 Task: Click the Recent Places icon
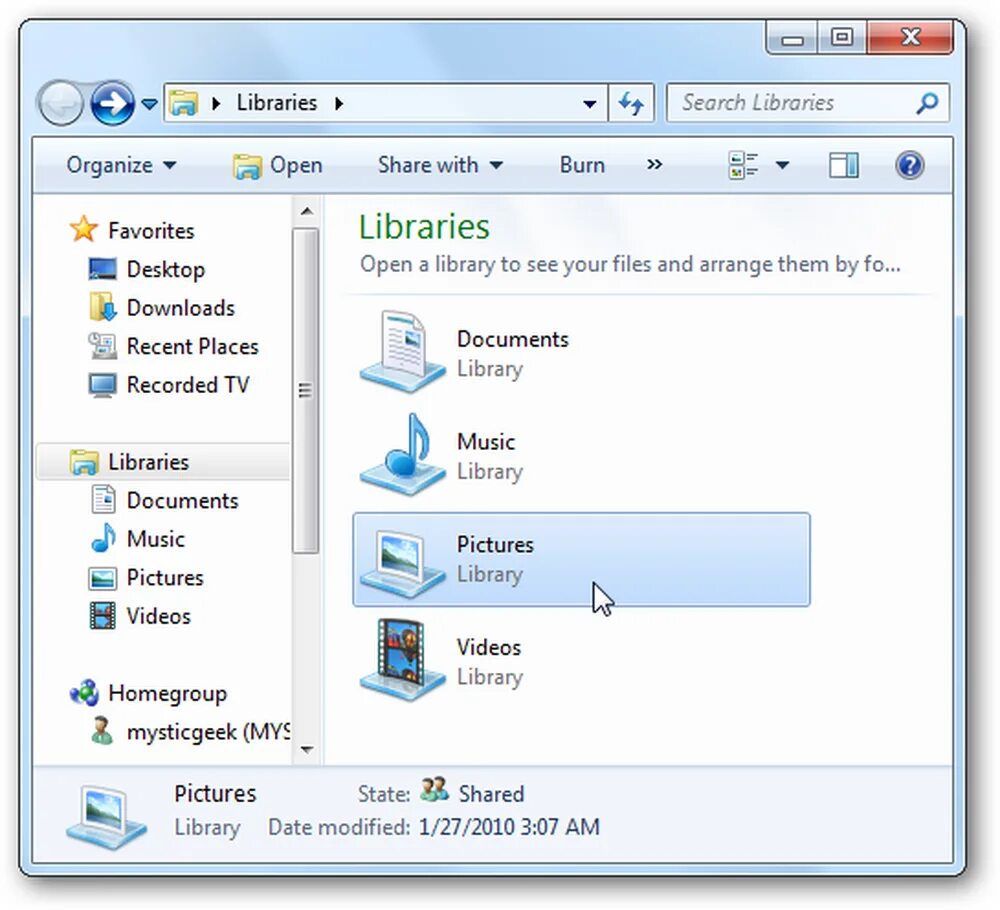click(x=102, y=346)
